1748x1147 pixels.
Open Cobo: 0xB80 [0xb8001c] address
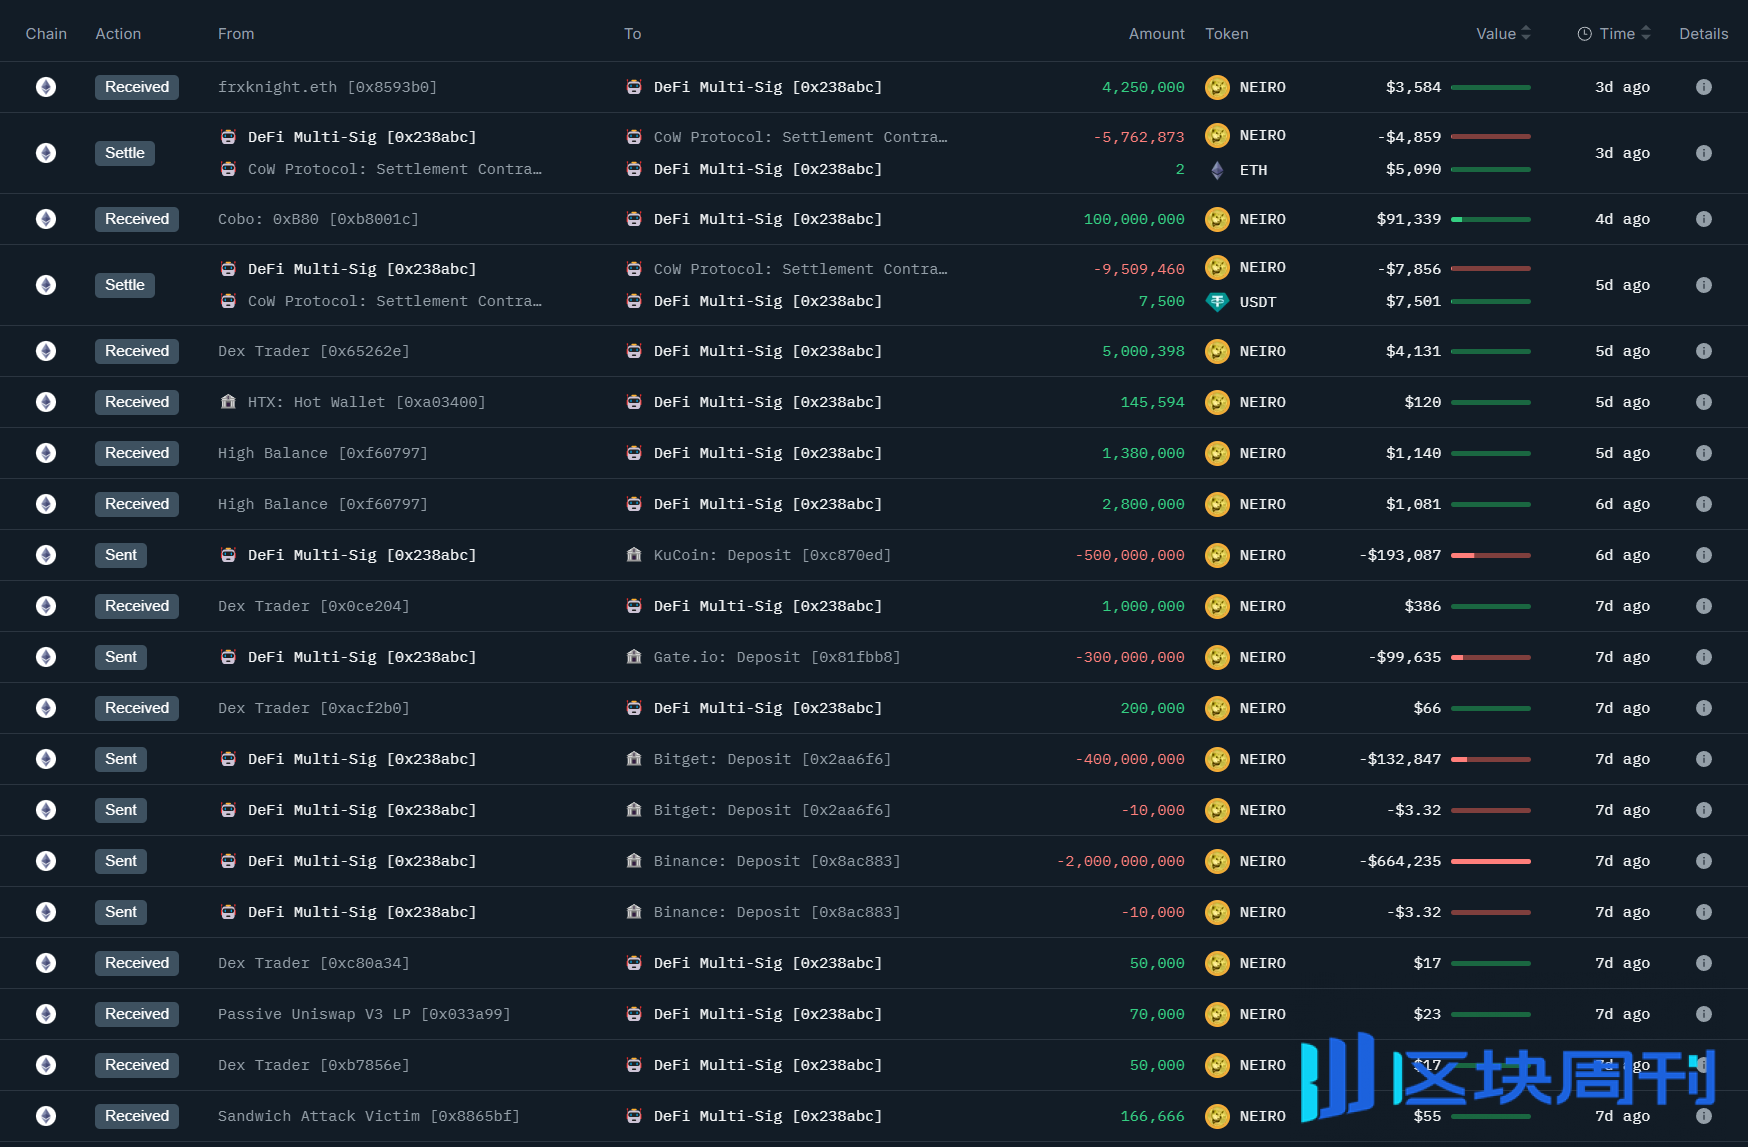318,219
